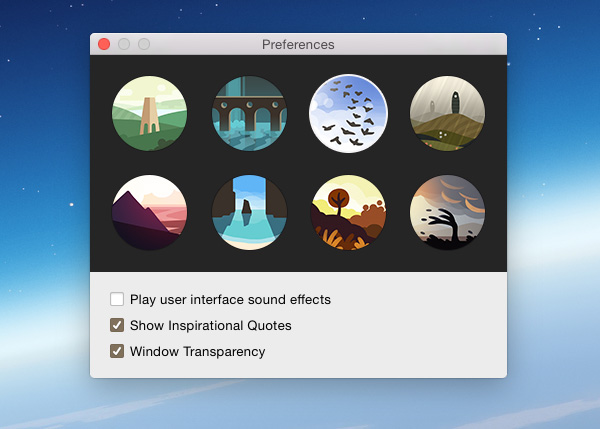Click the greyed-out zoom button of Preferences
The height and width of the screenshot is (429, 600).
(x=144, y=44)
